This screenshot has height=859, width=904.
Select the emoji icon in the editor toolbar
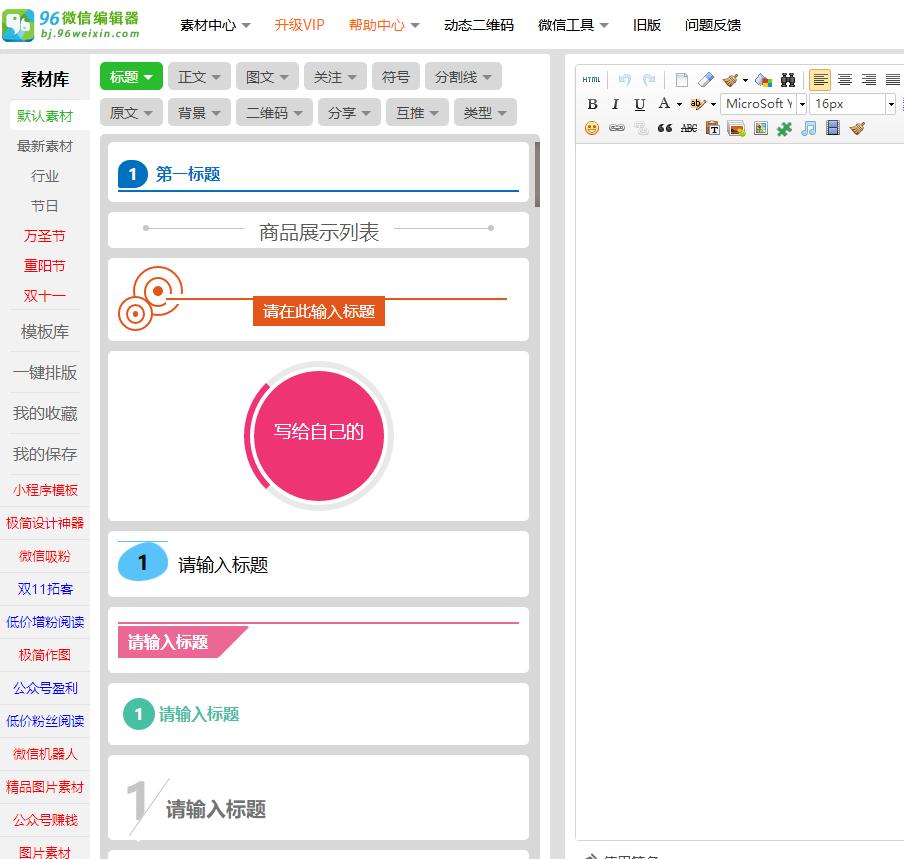click(x=591, y=129)
